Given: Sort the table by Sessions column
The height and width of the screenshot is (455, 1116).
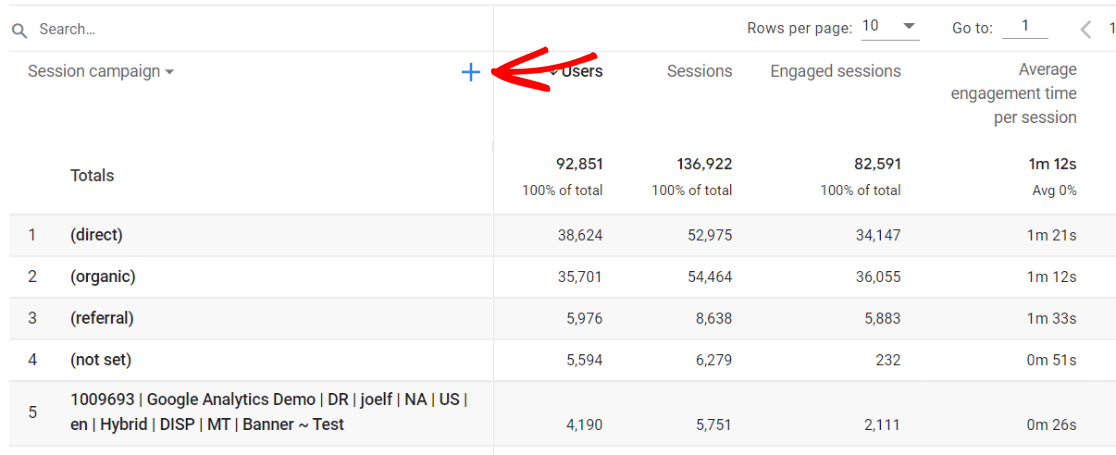Looking at the screenshot, I should 699,71.
